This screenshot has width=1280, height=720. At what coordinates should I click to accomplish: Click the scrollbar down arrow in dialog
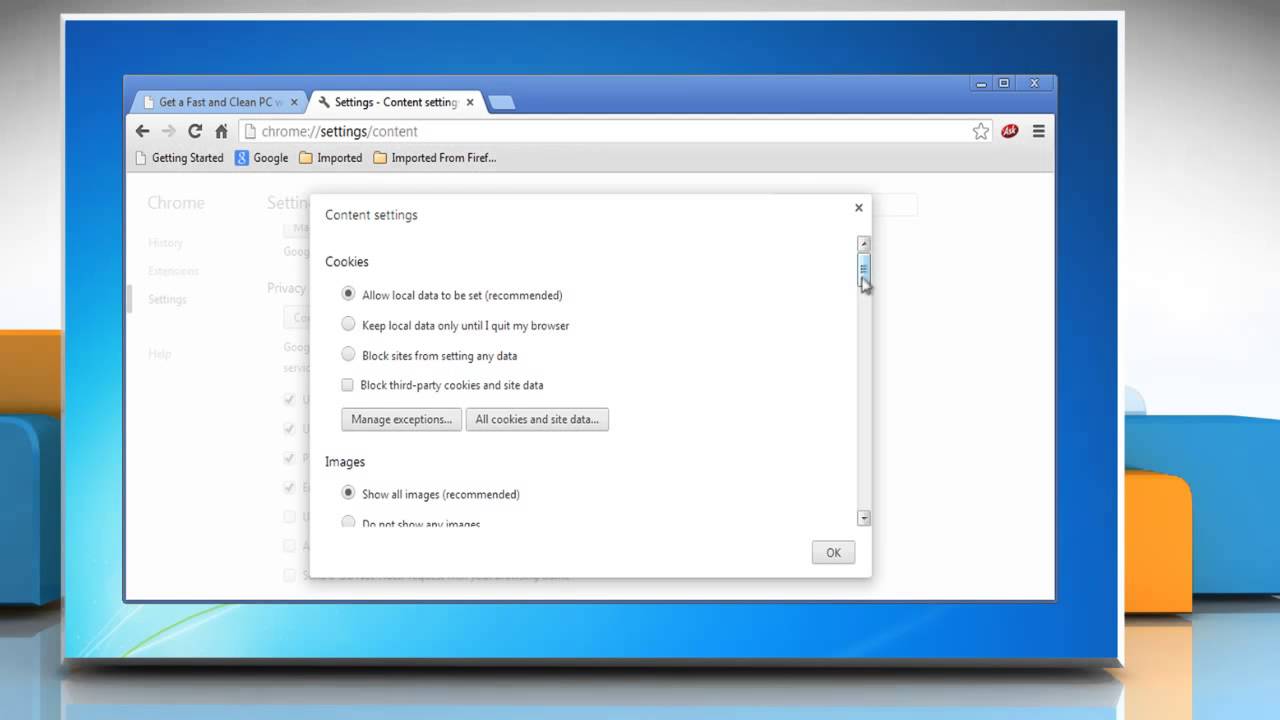point(864,518)
